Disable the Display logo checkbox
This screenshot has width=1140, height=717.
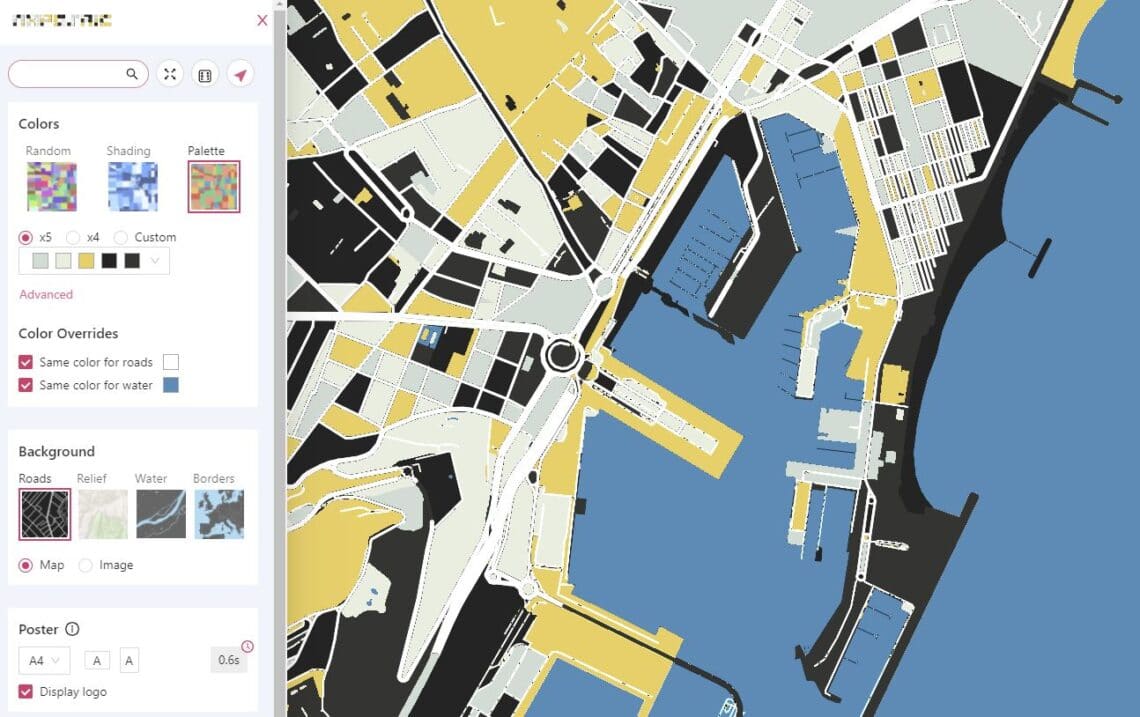(26, 691)
